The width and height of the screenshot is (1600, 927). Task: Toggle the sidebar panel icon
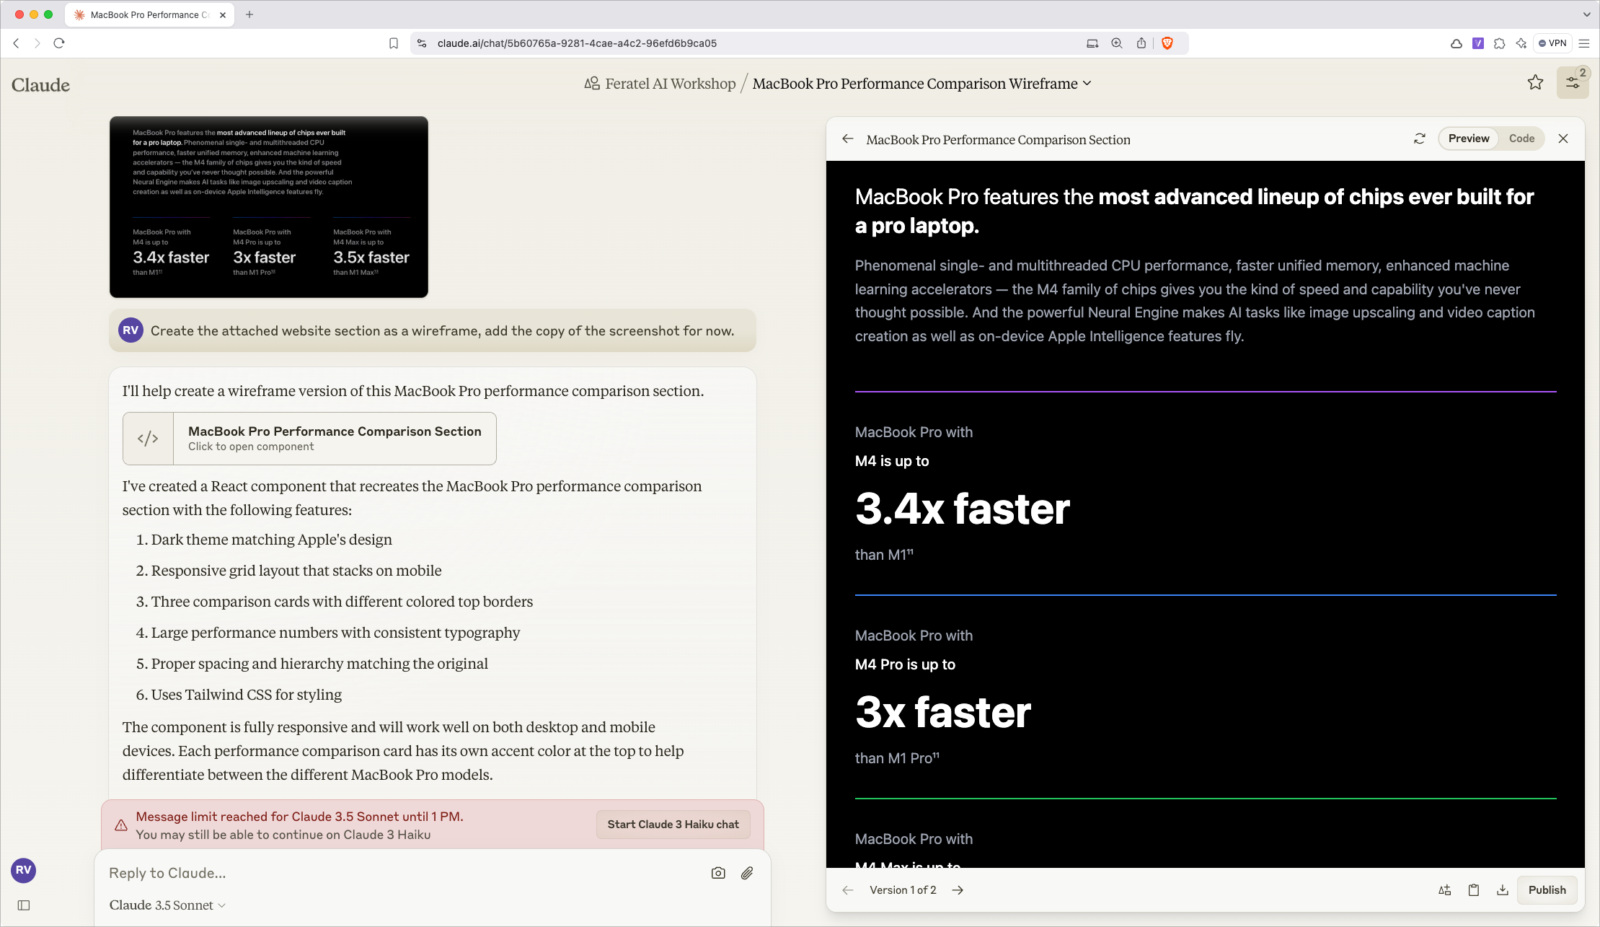click(x=24, y=905)
